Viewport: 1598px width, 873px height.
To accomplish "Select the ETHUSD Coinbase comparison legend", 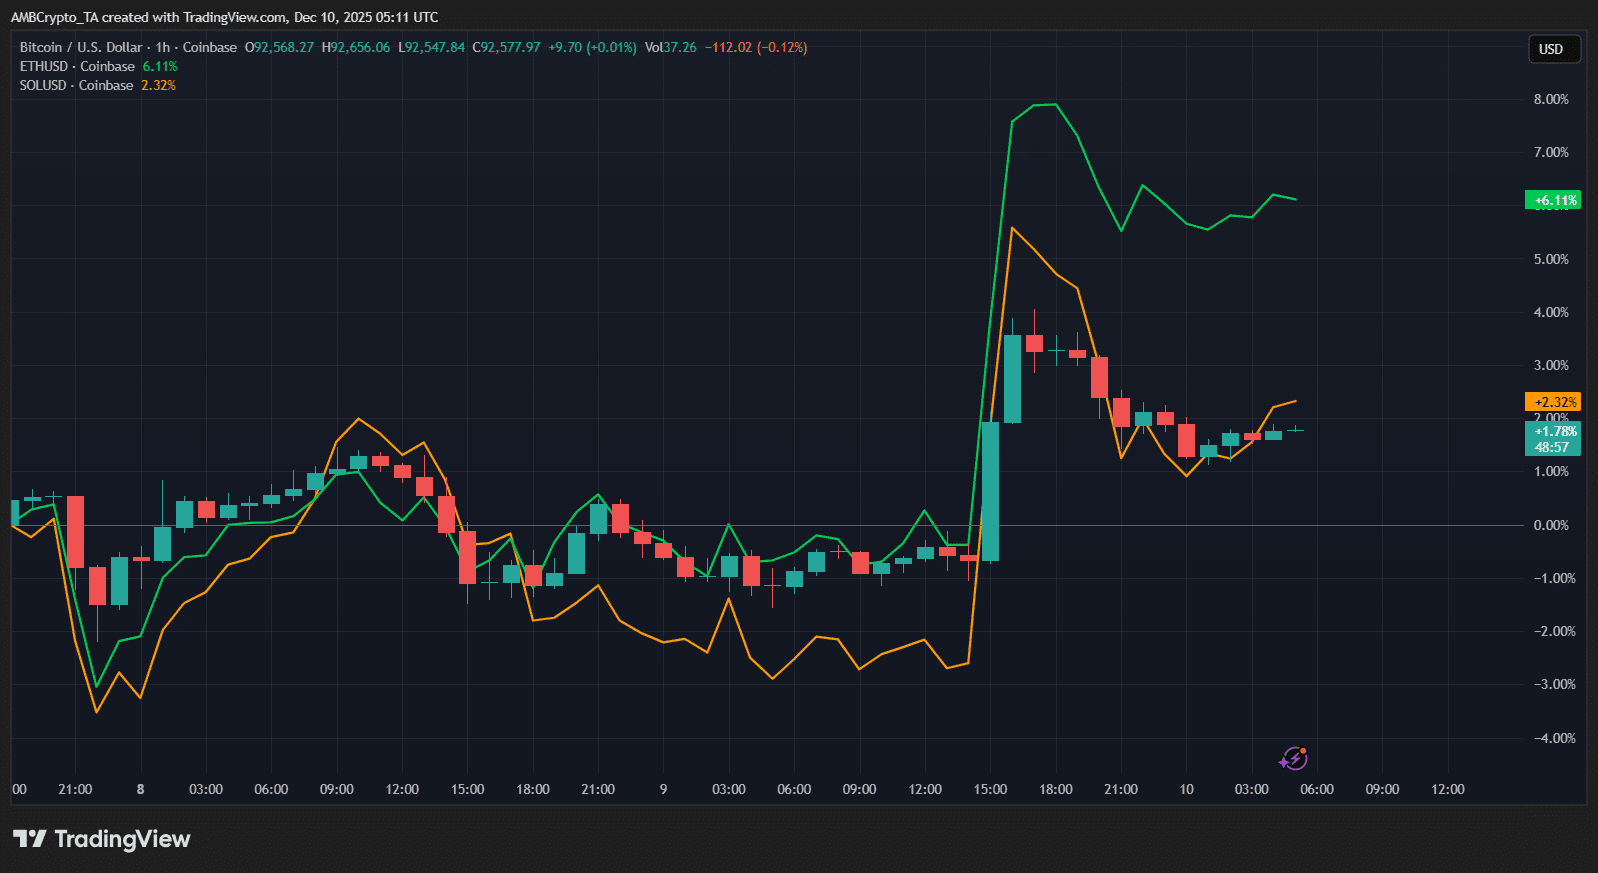I will pos(77,66).
